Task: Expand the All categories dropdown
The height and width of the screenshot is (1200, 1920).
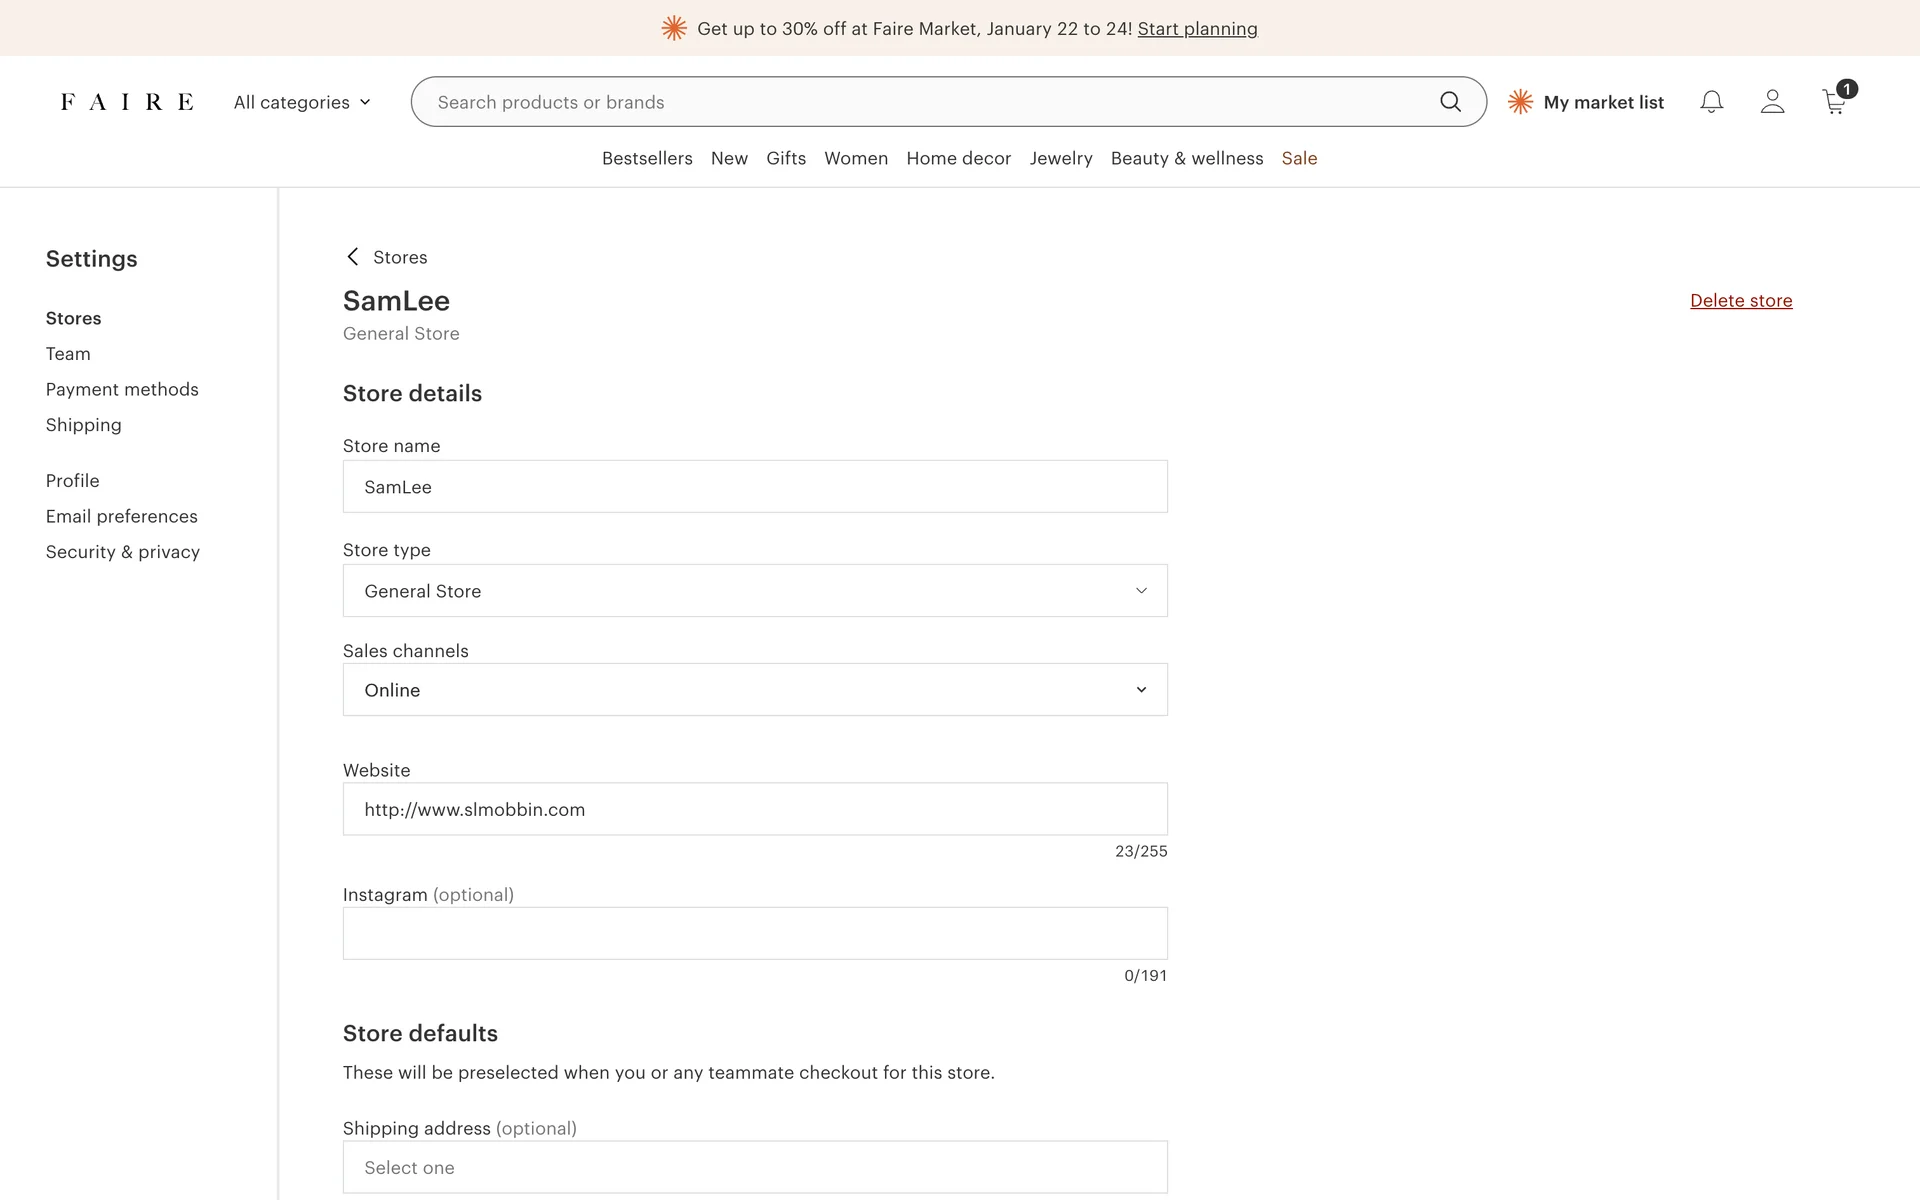Action: click(x=302, y=102)
